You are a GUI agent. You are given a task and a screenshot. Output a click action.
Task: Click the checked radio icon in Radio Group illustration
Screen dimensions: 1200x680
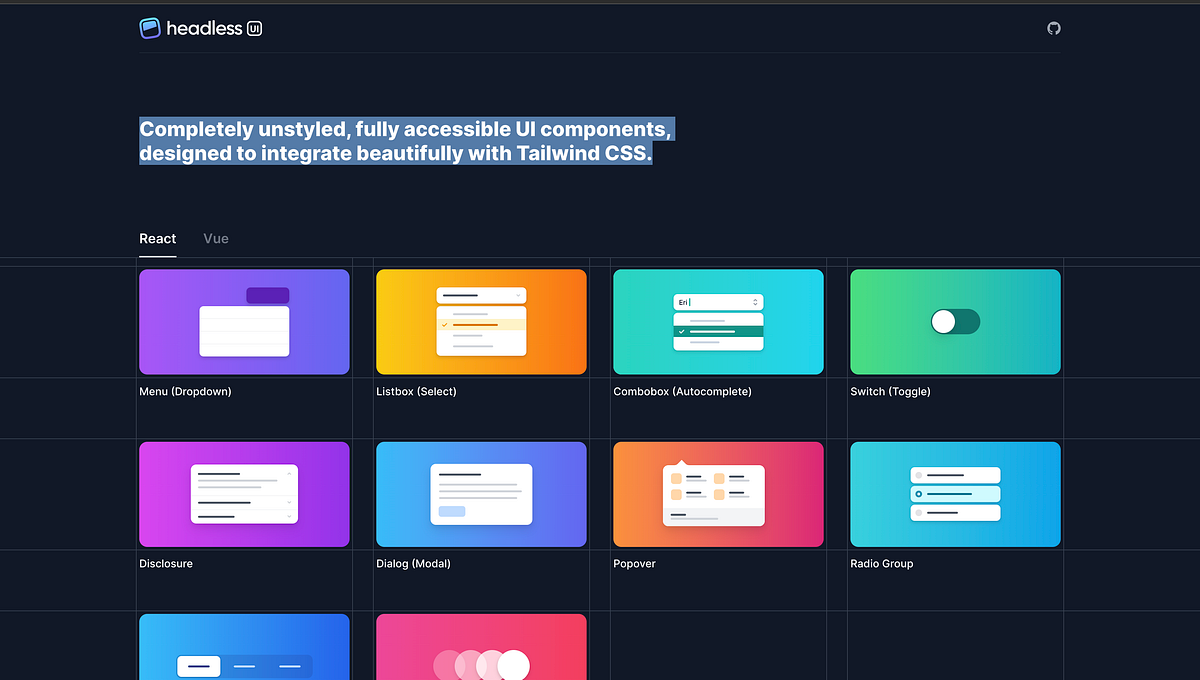click(919, 494)
